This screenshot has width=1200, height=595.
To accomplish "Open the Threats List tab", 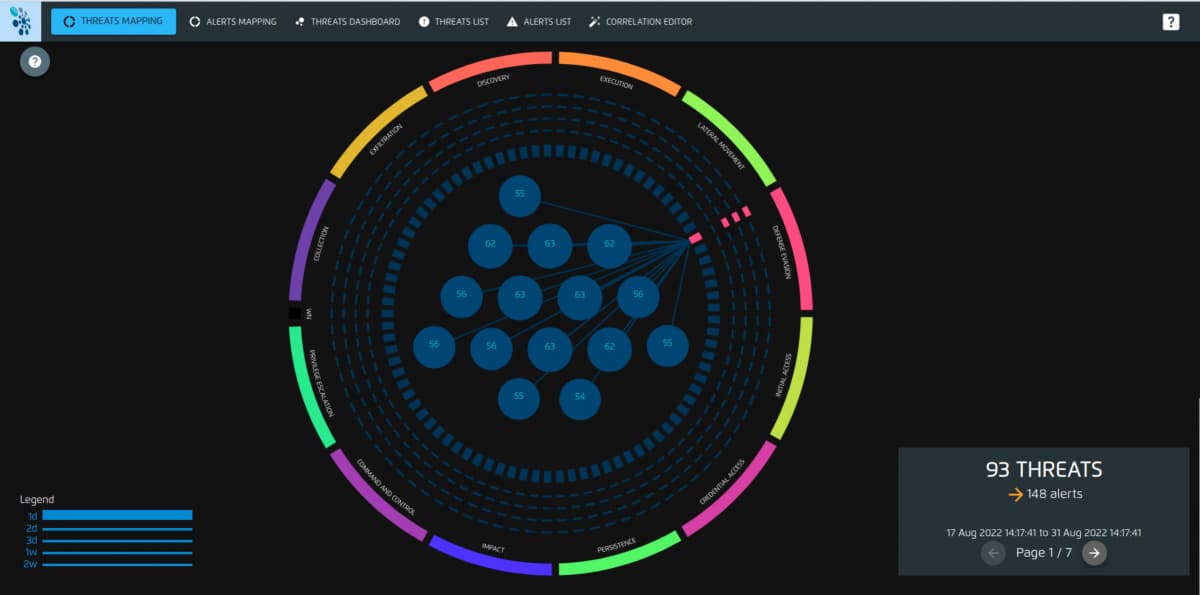I will pos(453,22).
